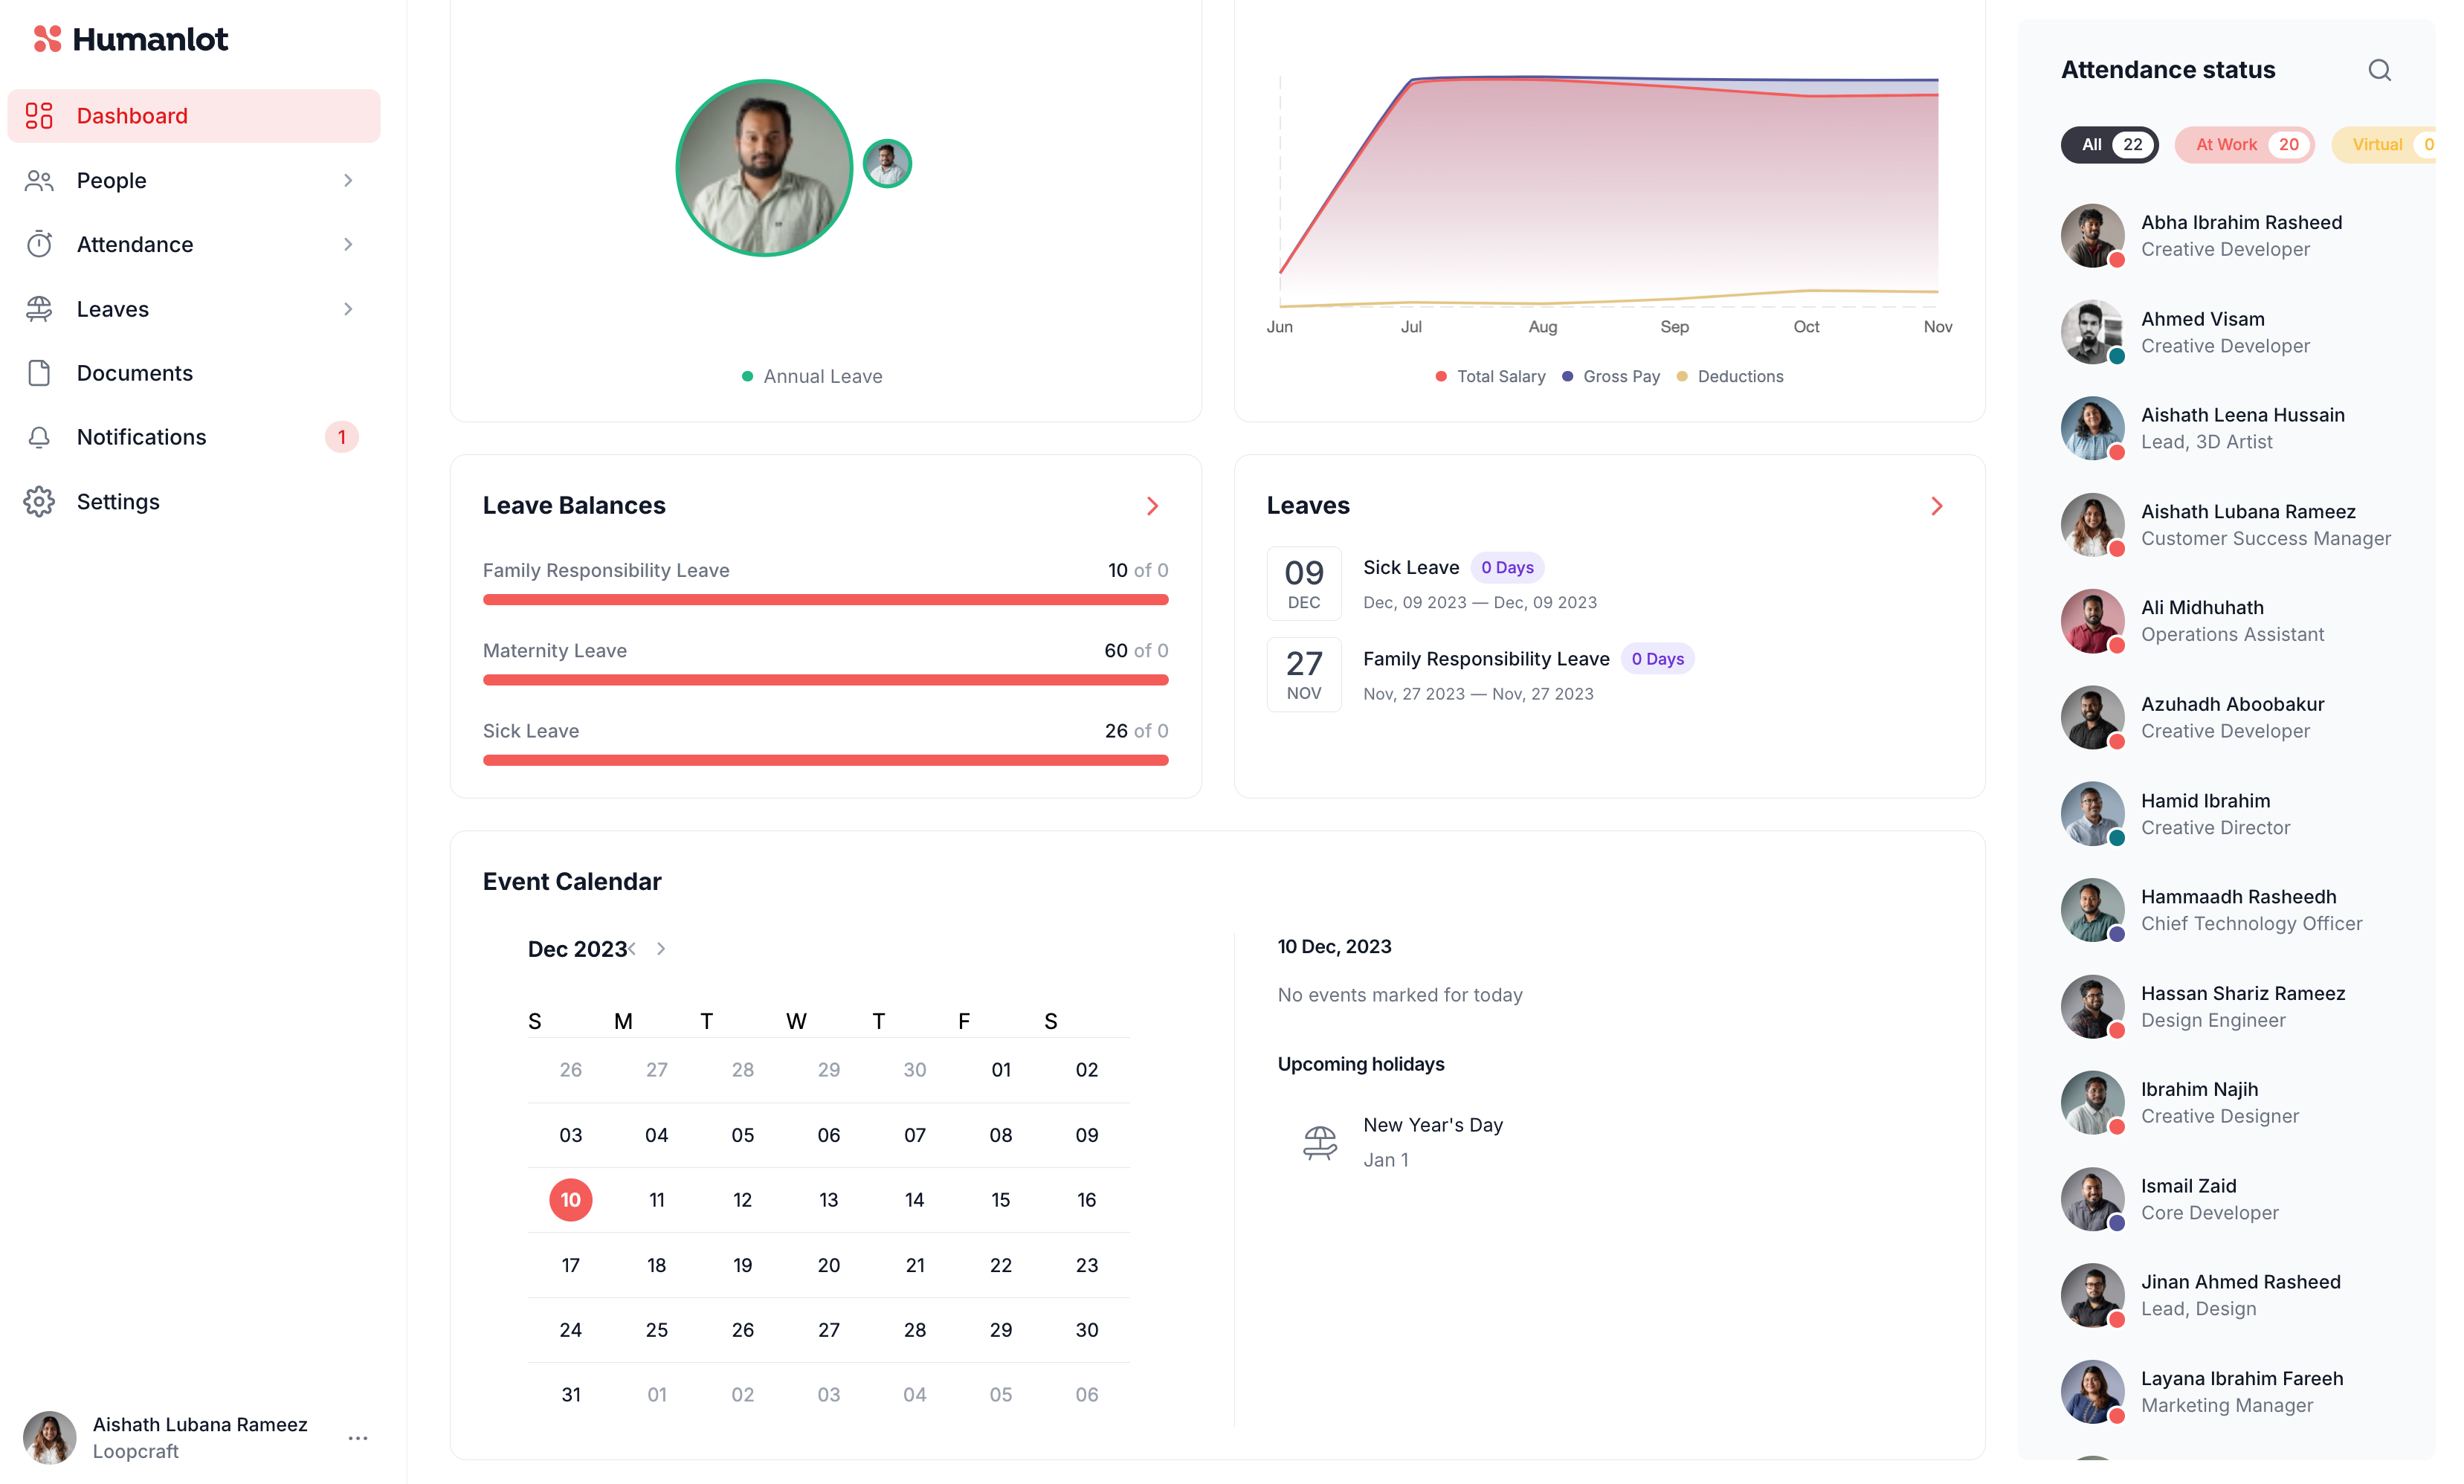The image size is (2464, 1484).
Task: Click the Attendance status search icon
Action: tap(2379, 70)
